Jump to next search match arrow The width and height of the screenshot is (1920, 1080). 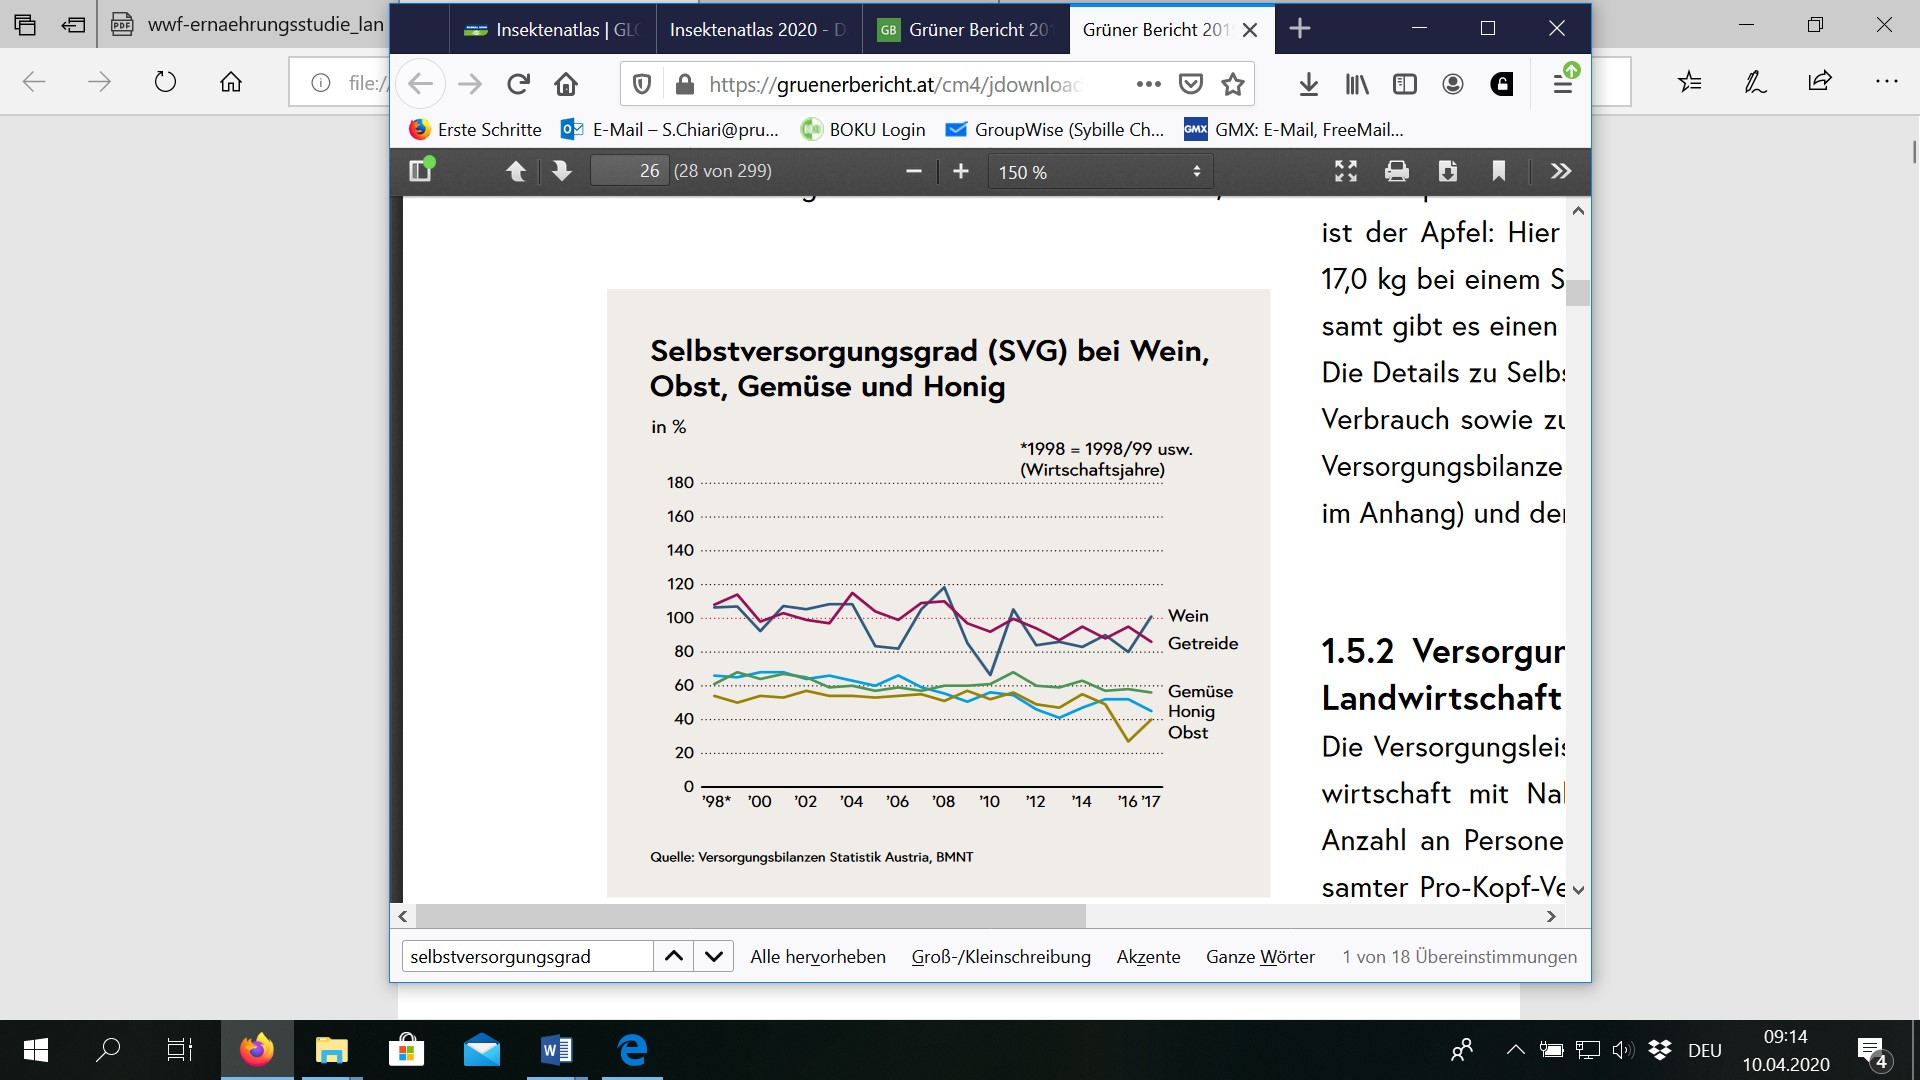coord(713,957)
